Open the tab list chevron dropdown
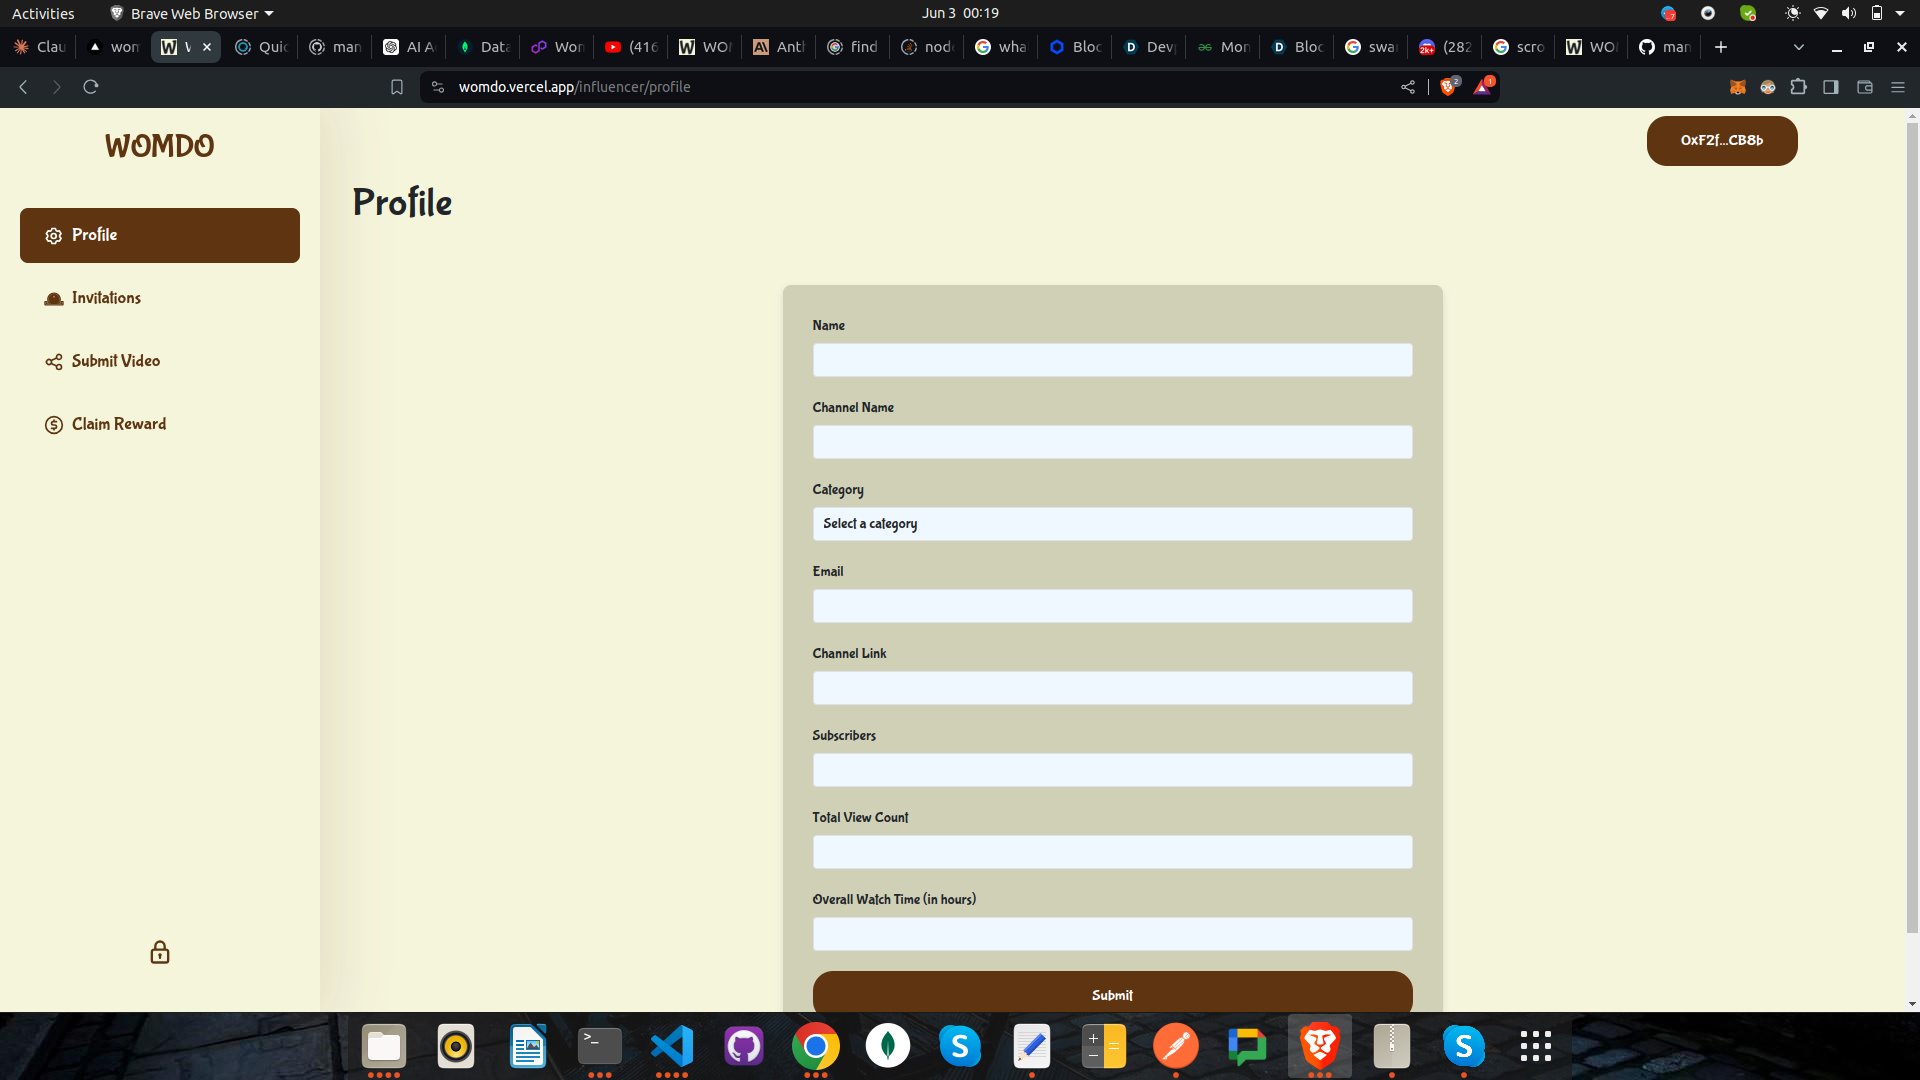This screenshot has height=1080, width=1920. [x=1799, y=47]
